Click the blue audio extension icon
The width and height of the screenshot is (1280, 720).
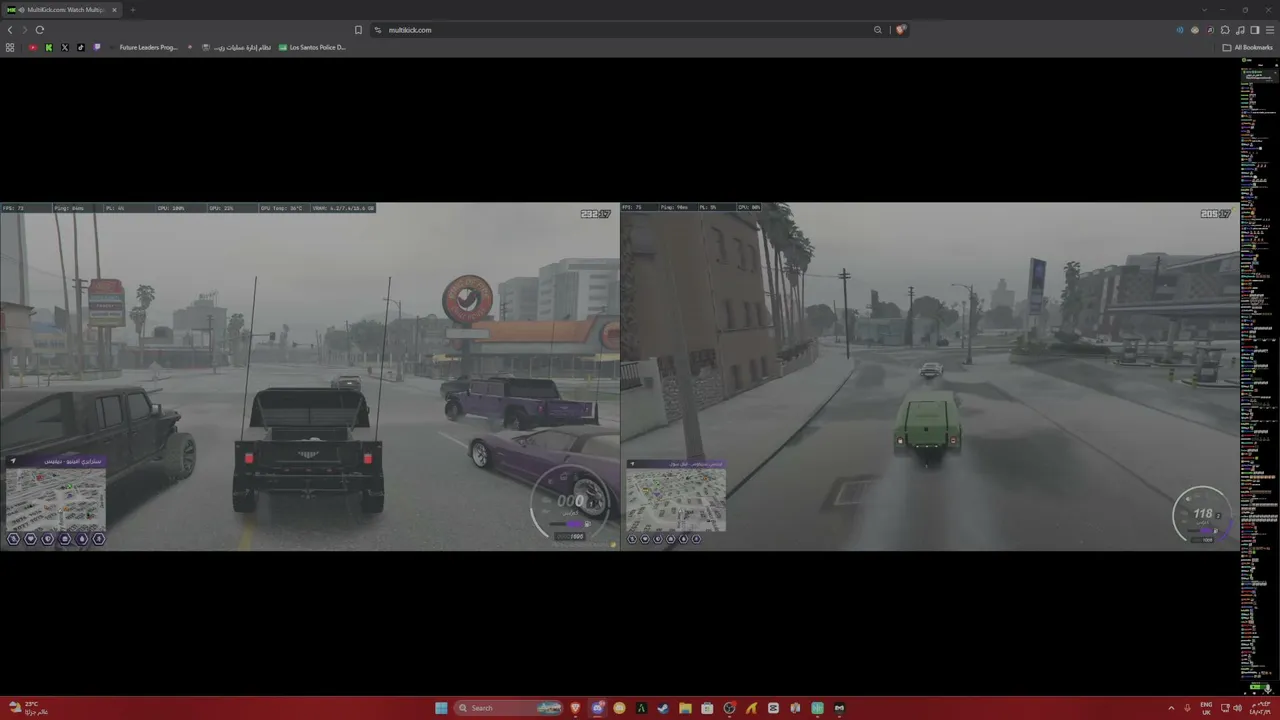coord(1181,30)
